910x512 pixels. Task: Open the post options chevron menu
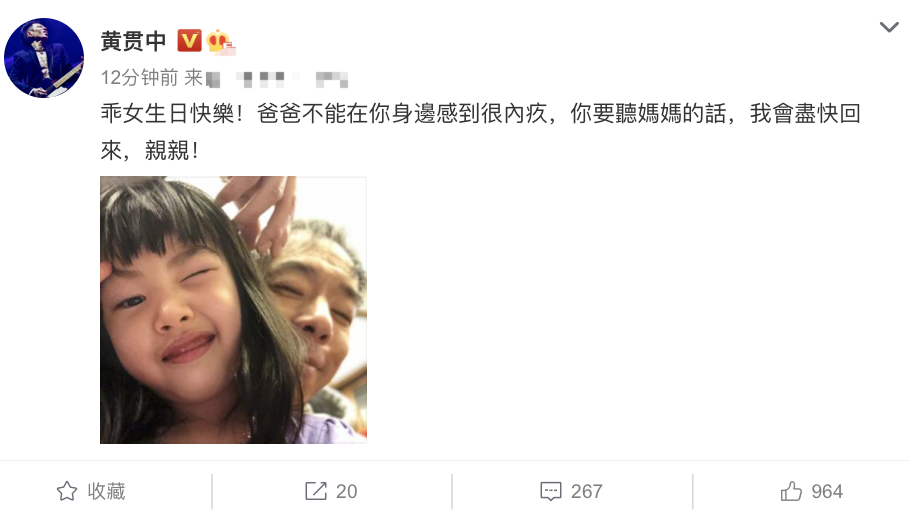coord(889,27)
